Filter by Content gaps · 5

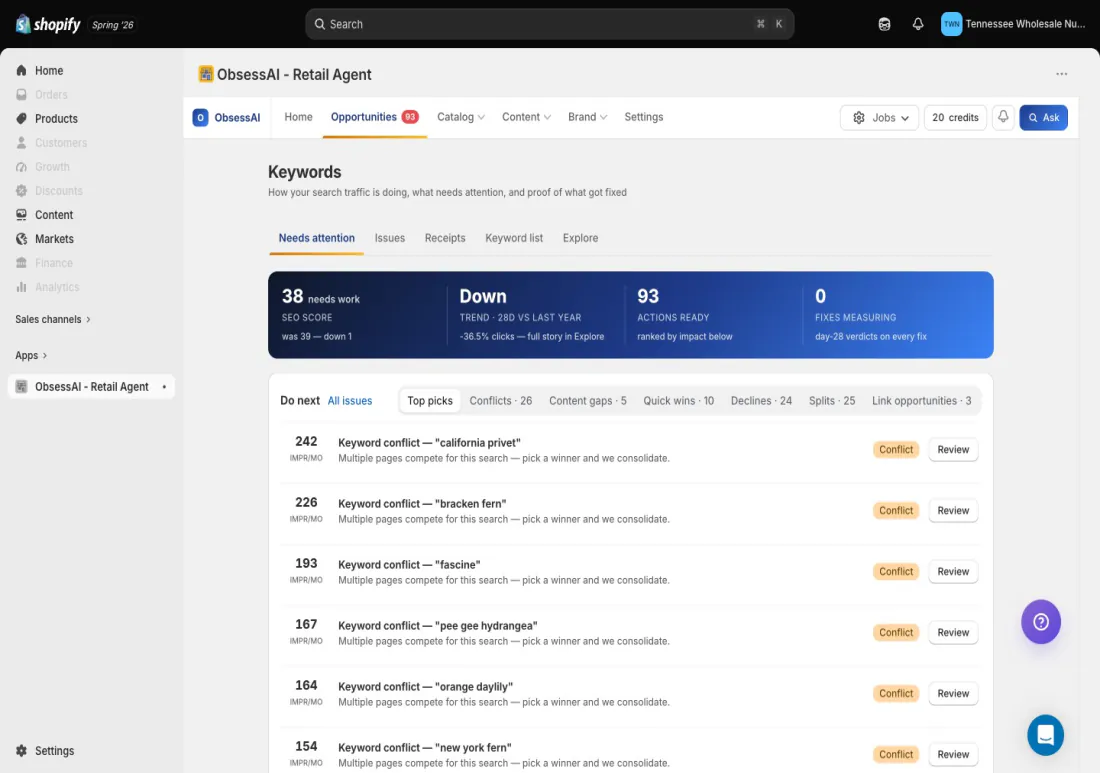tap(588, 401)
